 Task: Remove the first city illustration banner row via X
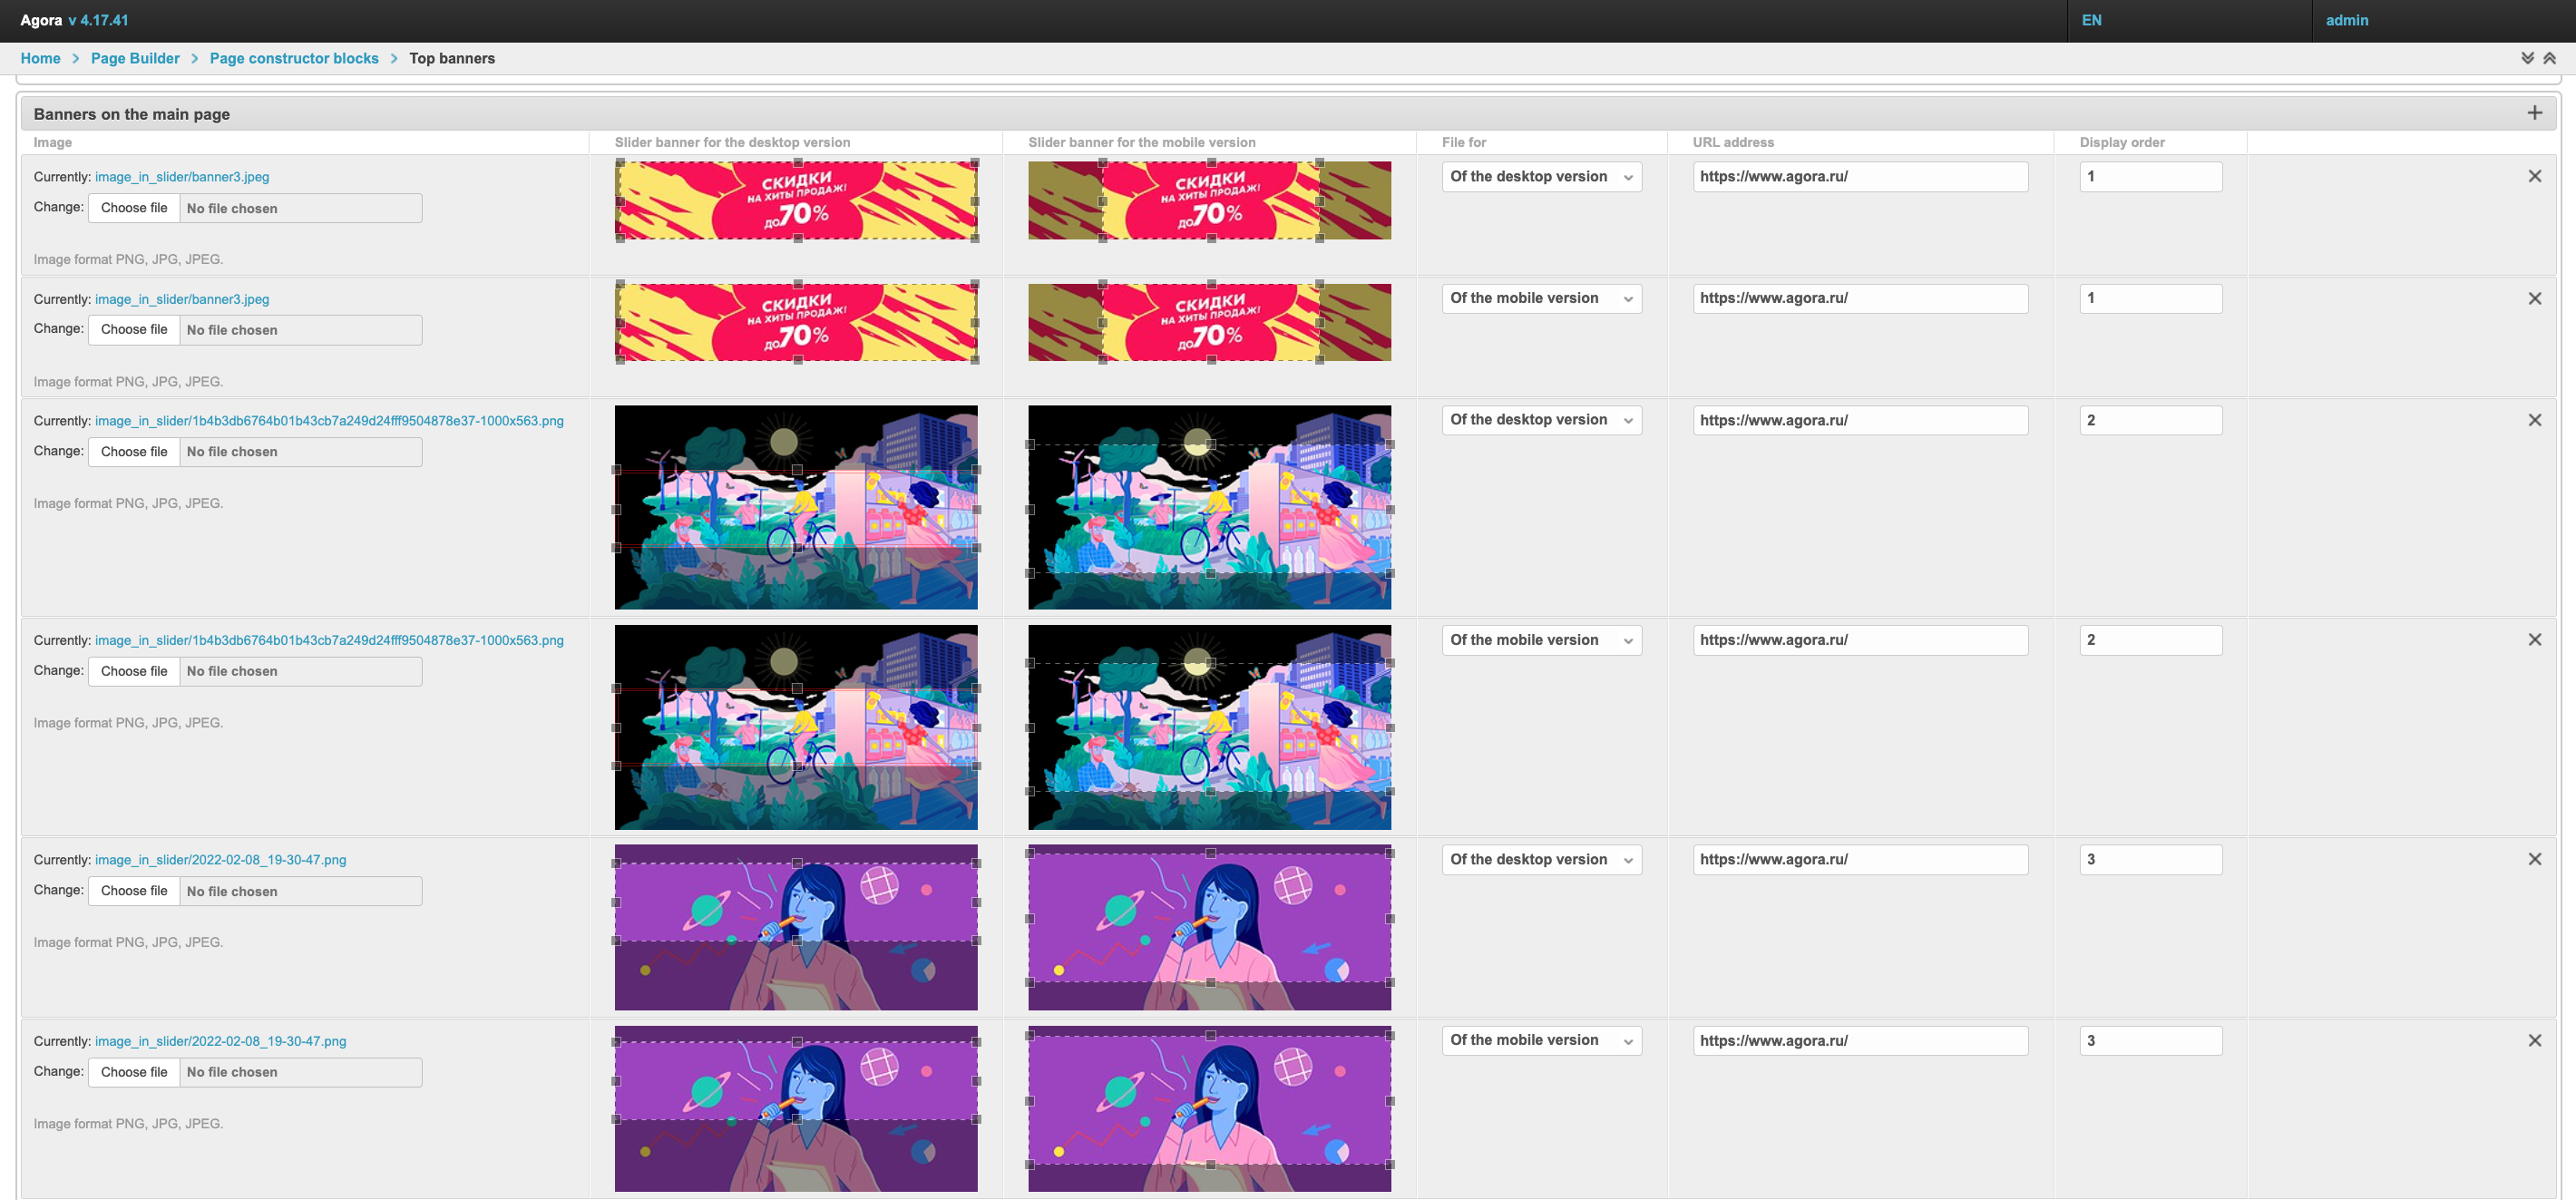point(2534,420)
